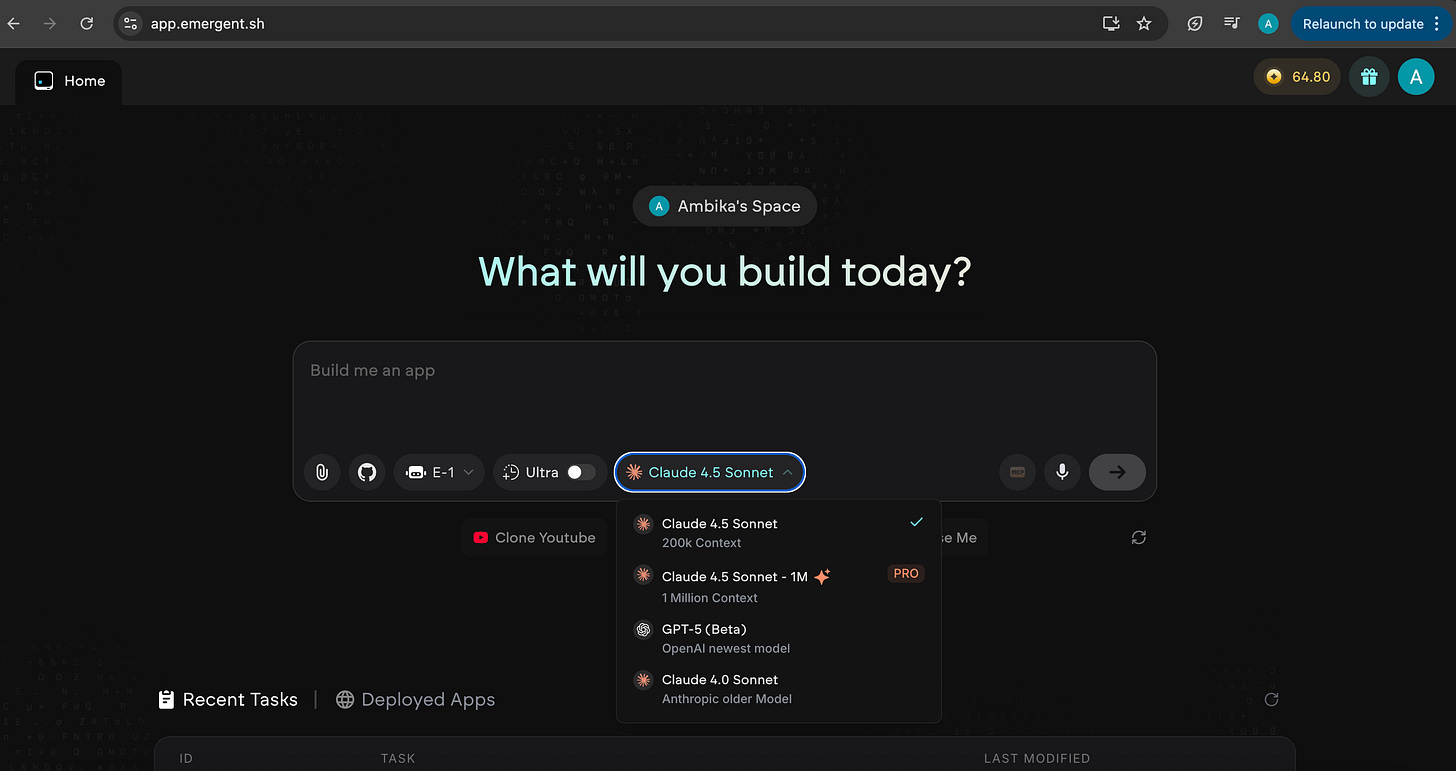Click the LAST MODIFIED column header
Screen dimensions: 1456x771
click(x=1037, y=758)
